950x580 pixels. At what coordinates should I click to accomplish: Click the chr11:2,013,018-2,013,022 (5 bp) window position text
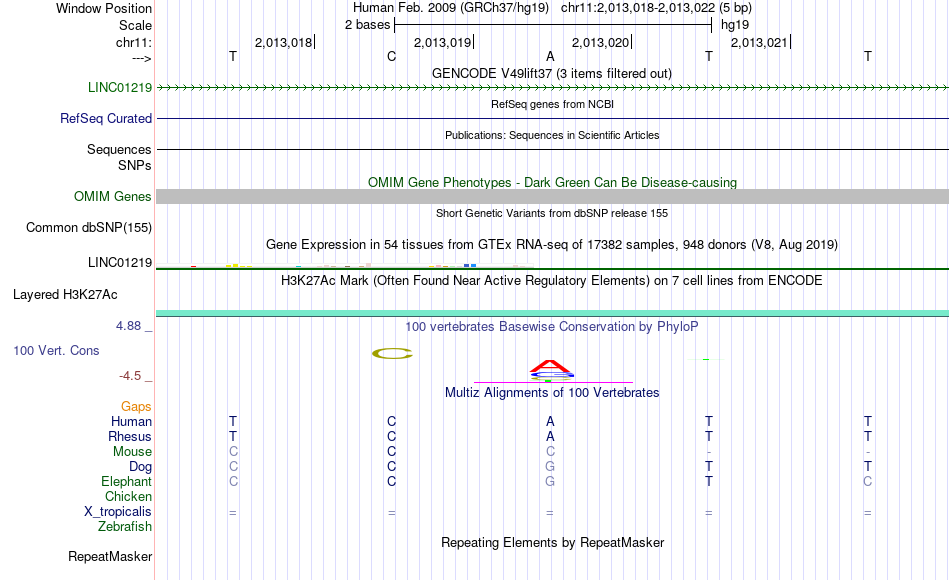tap(656, 8)
